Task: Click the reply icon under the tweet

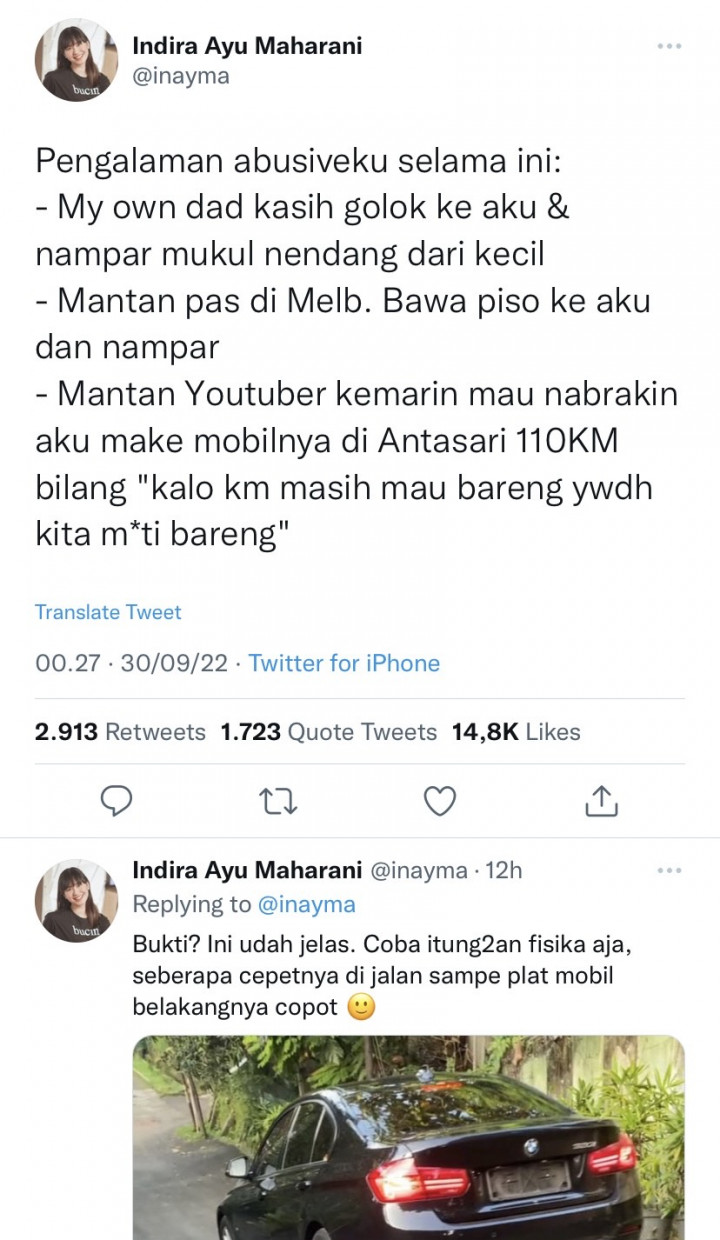Action: tap(117, 799)
